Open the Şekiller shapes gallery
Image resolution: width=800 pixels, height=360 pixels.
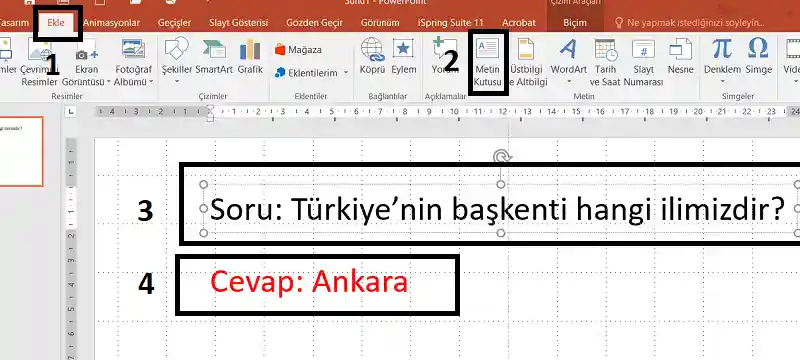(x=177, y=61)
